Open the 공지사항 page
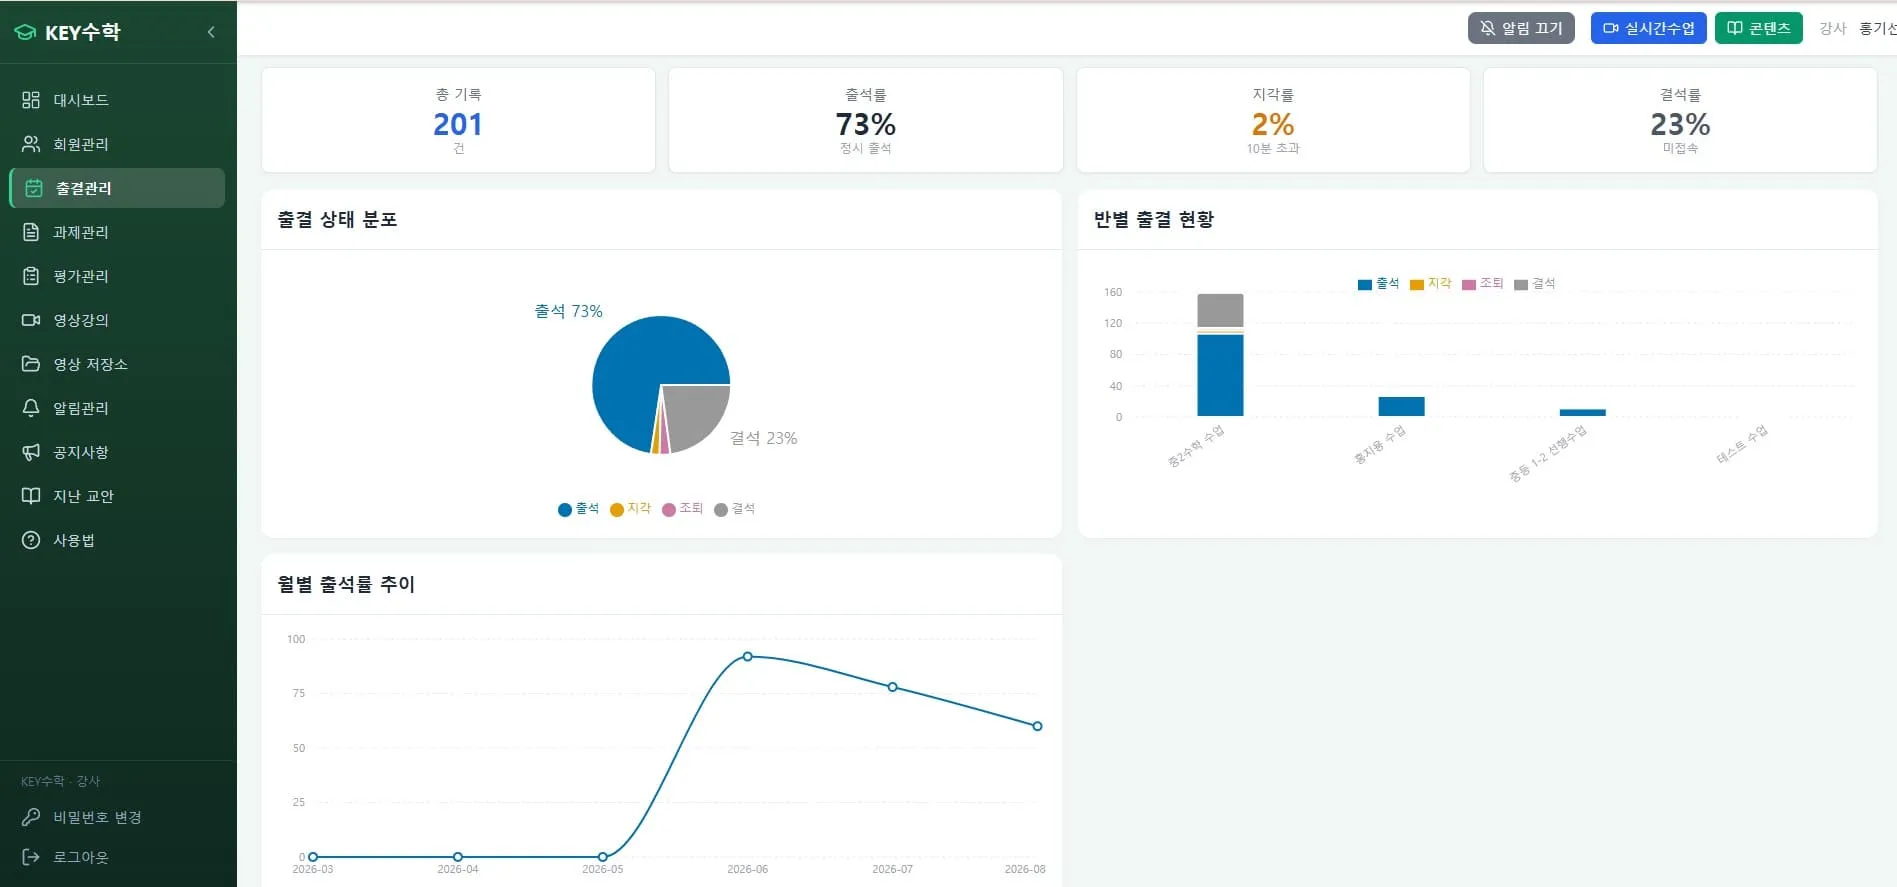Screen dimensions: 1897x887 point(117,452)
